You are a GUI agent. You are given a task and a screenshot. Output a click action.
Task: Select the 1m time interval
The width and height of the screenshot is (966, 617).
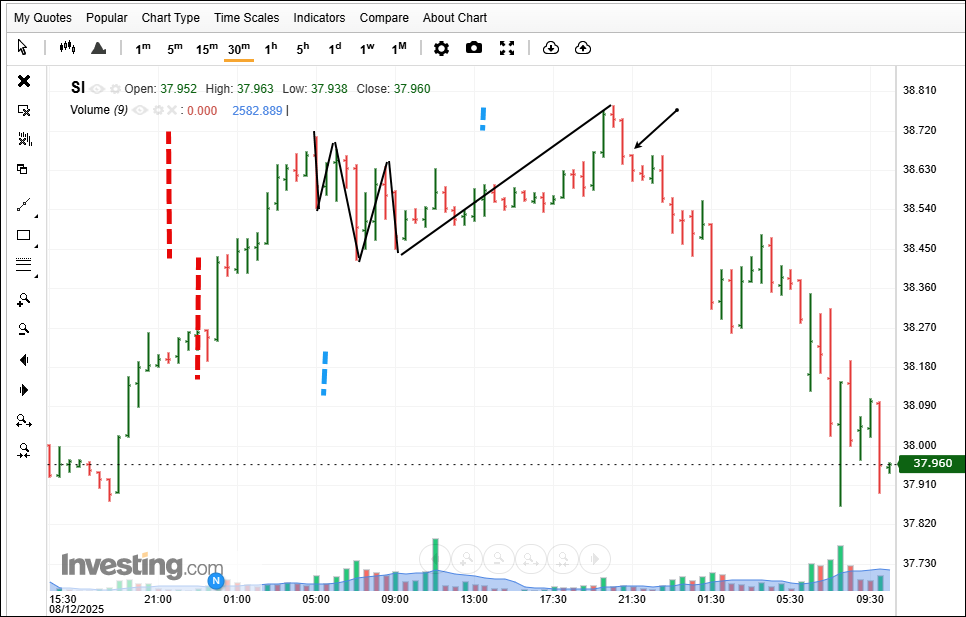coord(143,49)
